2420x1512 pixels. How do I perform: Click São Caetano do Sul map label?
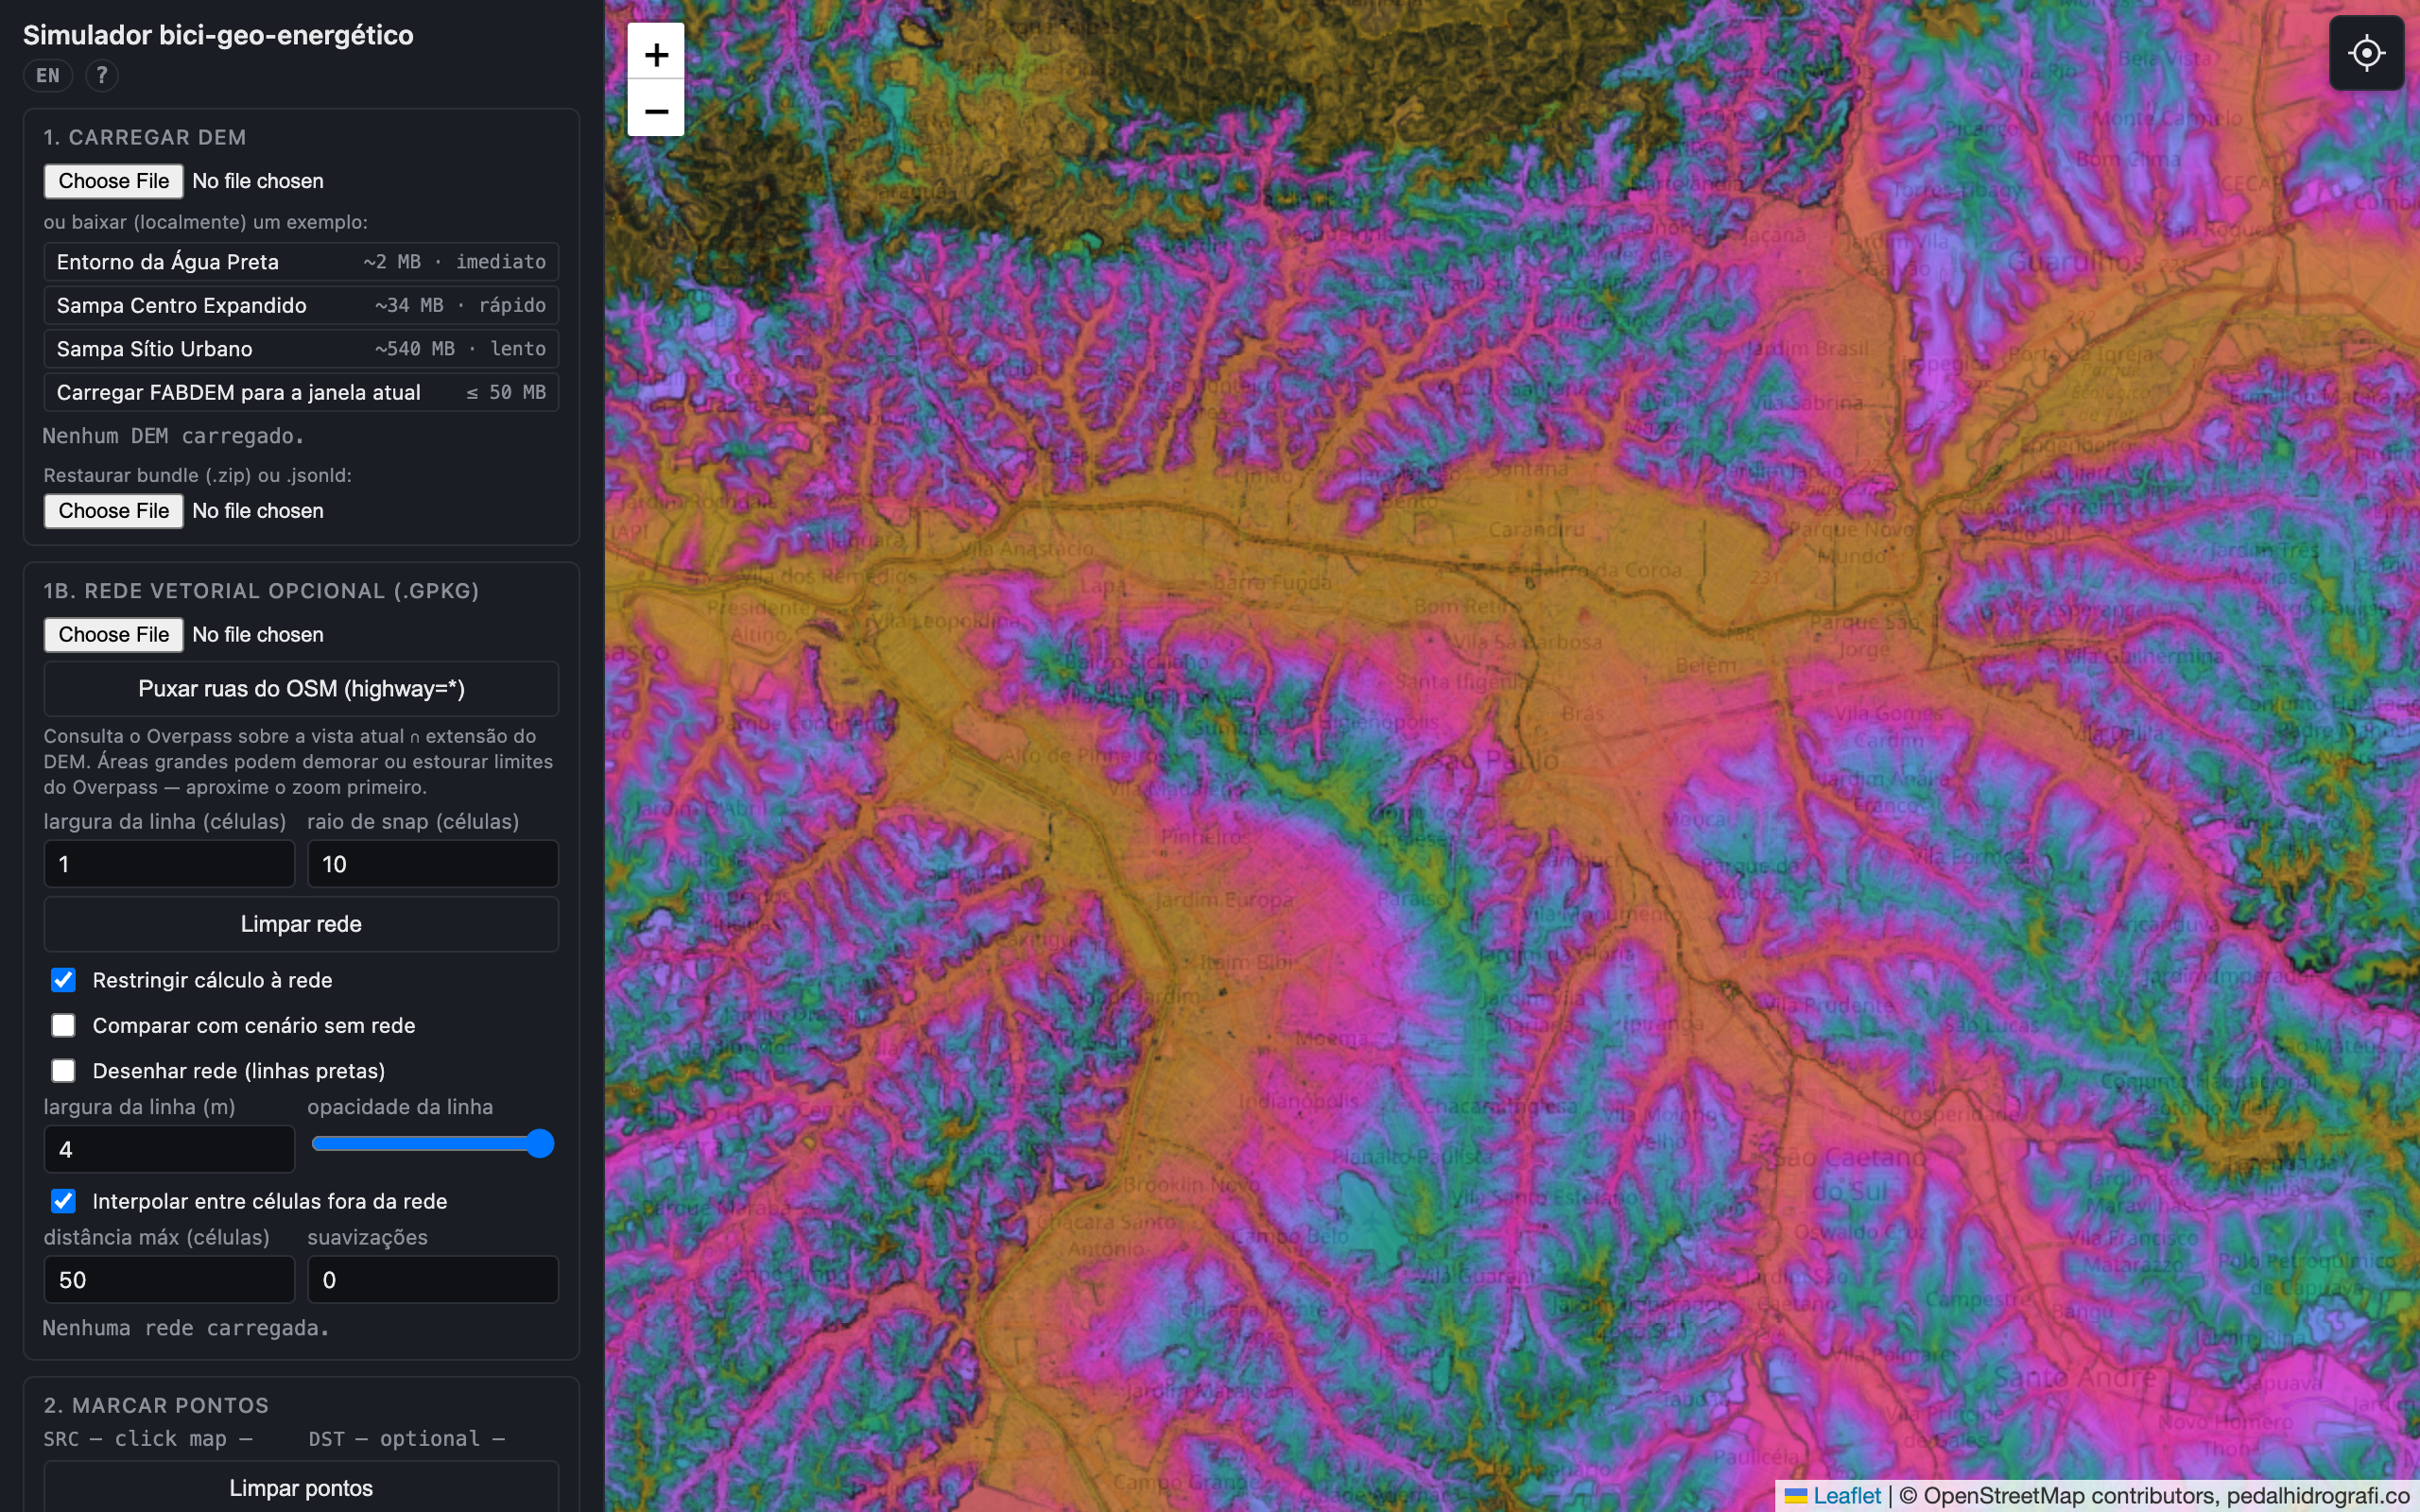(1848, 1174)
